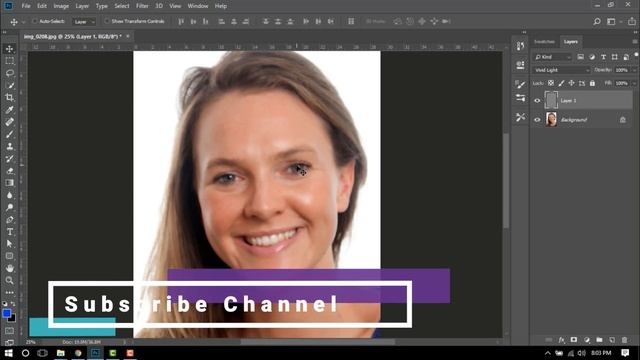Select the Quick Selection tool
Screen dimensions: 640x360
(9, 85)
